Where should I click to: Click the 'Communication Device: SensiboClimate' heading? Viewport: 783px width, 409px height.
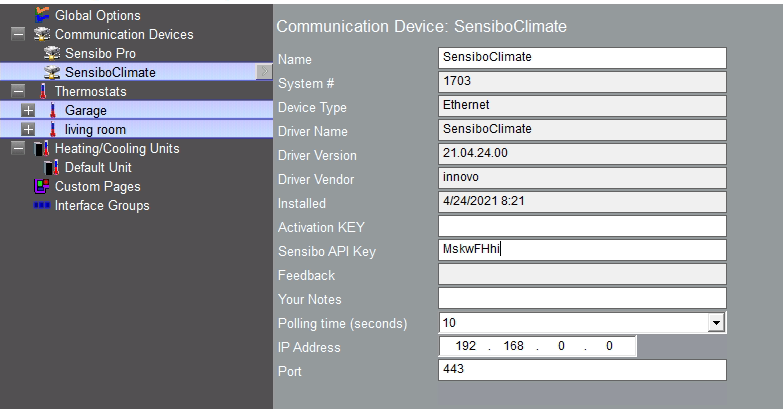[421, 26]
